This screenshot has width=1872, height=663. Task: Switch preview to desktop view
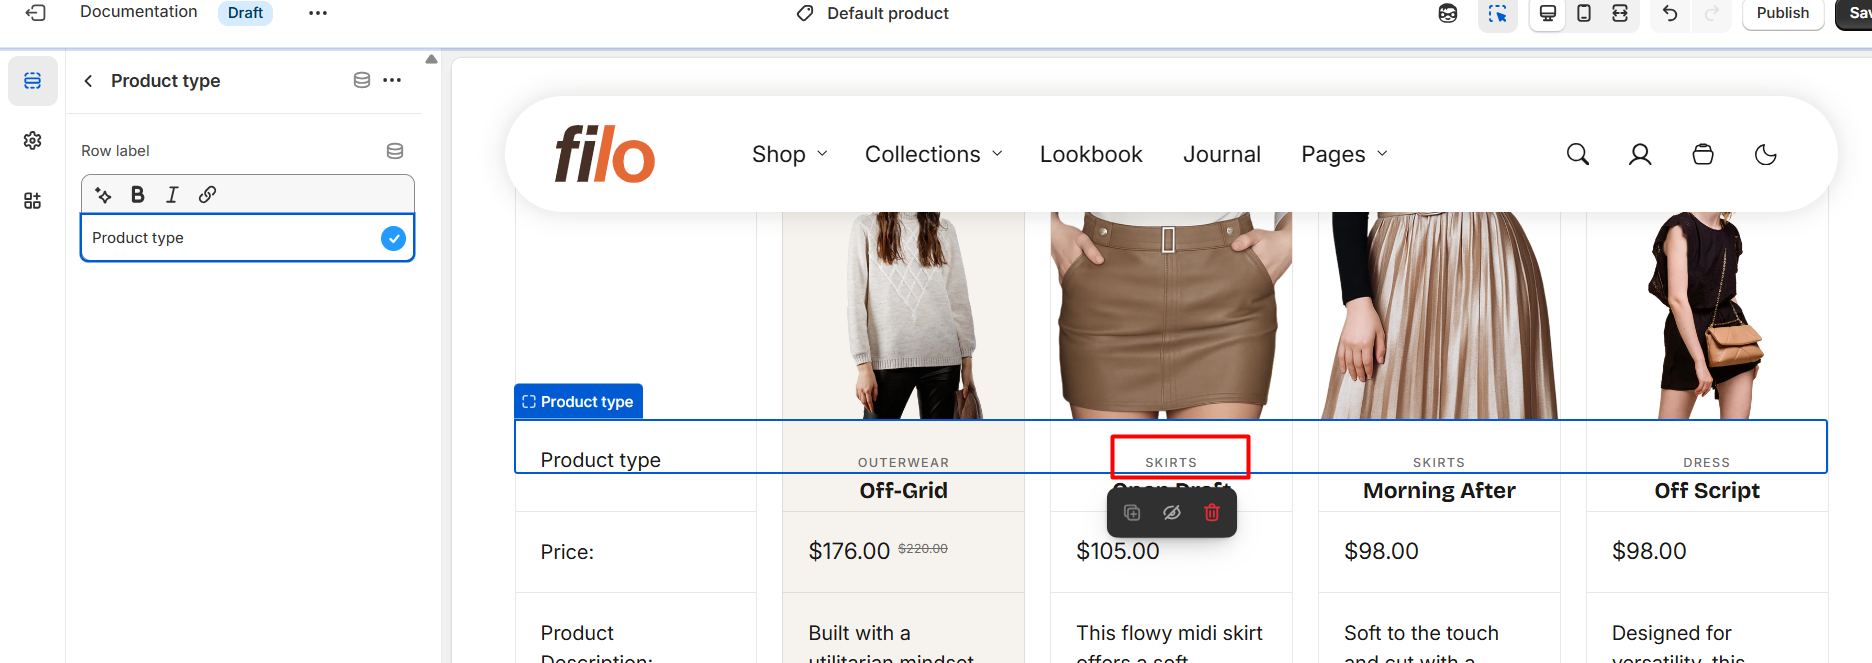tap(1548, 13)
